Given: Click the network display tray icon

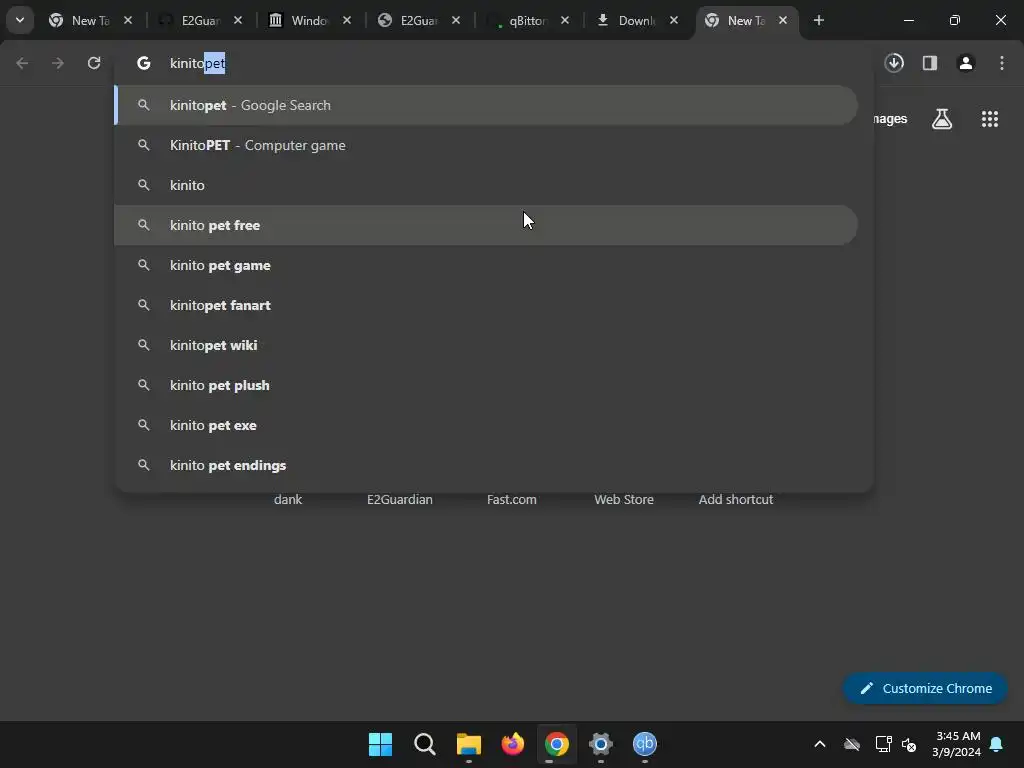Looking at the screenshot, I should 883,744.
